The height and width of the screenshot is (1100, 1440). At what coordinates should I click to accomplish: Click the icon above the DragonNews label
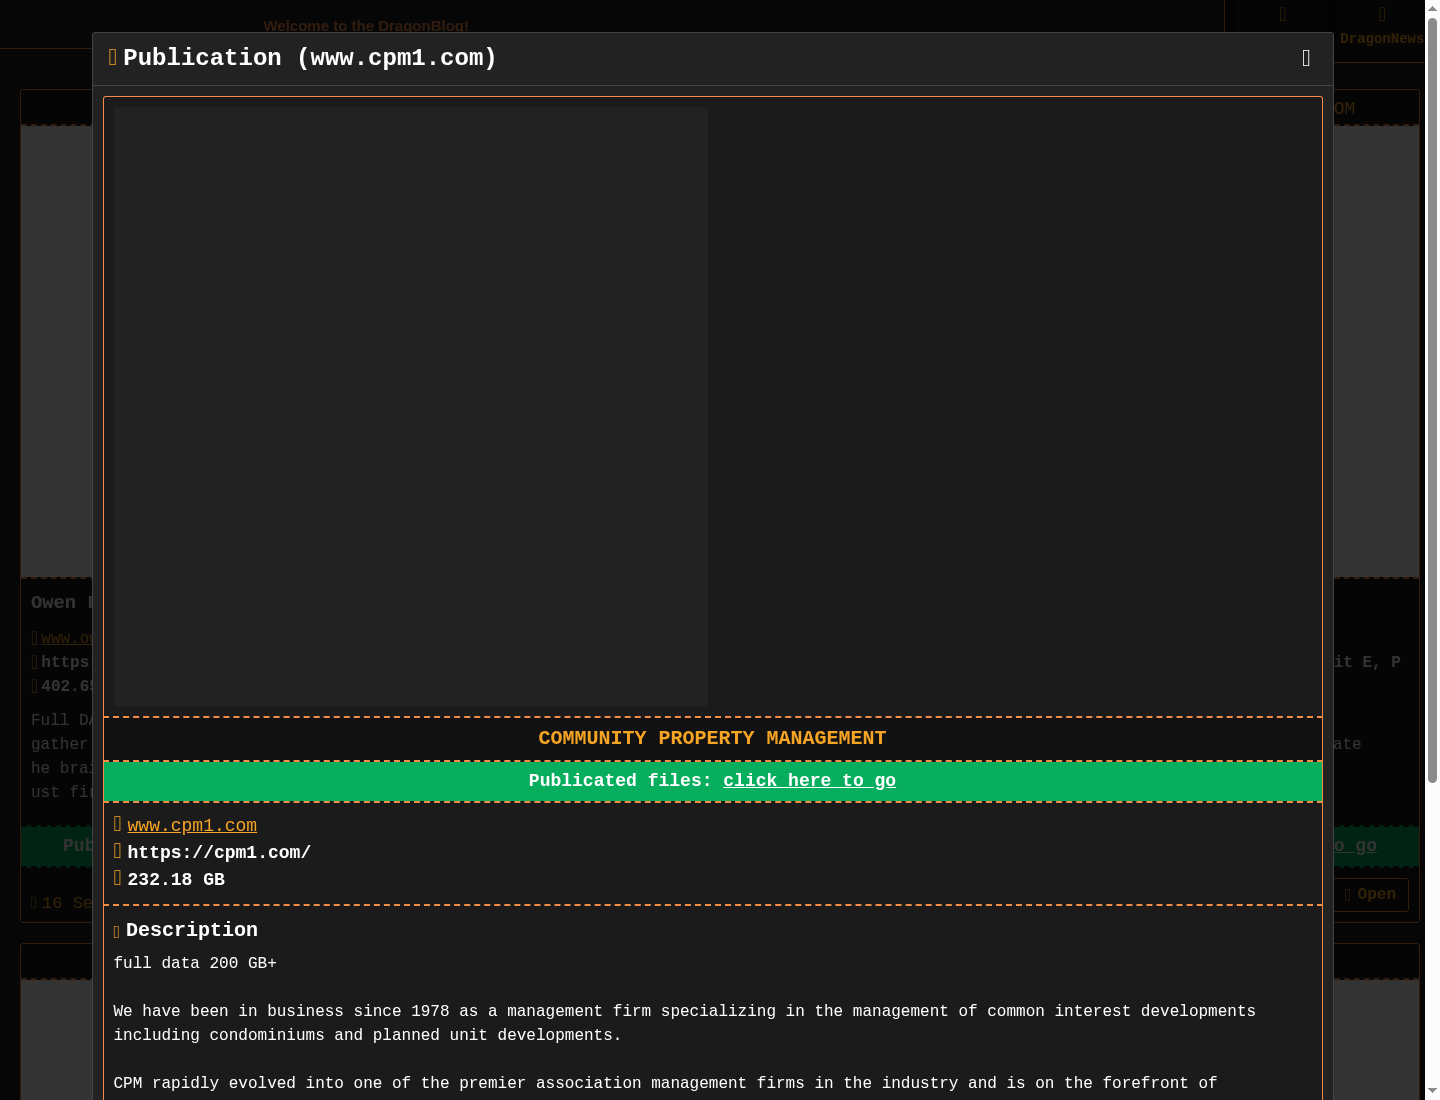point(1382,15)
